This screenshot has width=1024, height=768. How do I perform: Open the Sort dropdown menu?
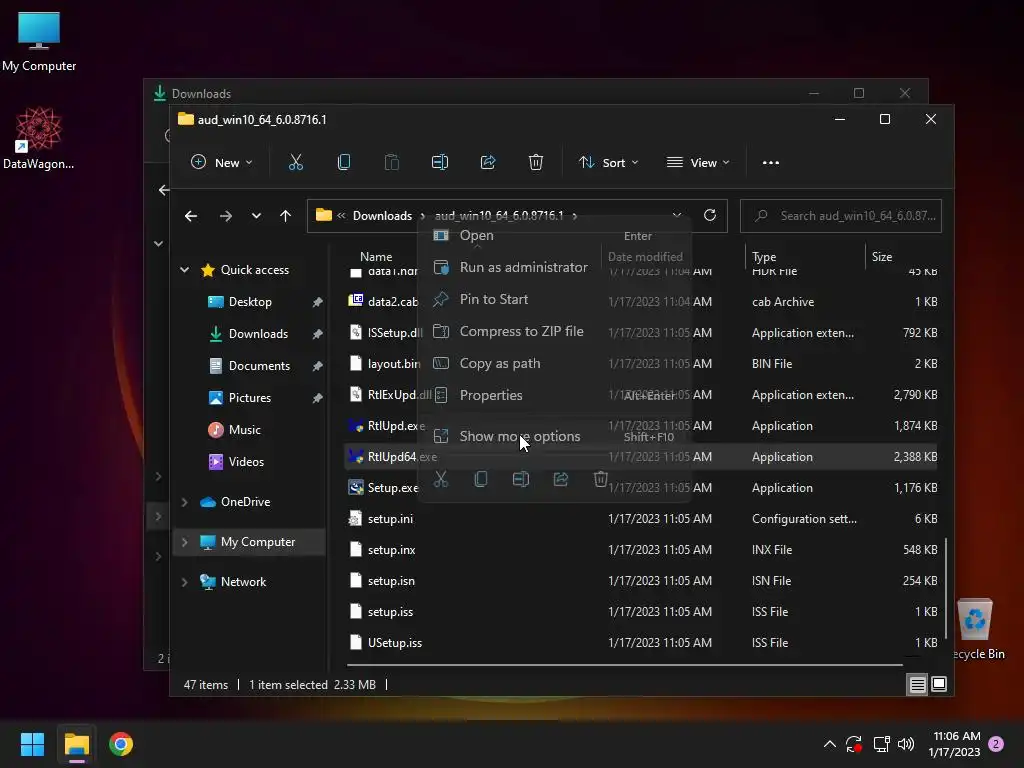pos(608,163)
